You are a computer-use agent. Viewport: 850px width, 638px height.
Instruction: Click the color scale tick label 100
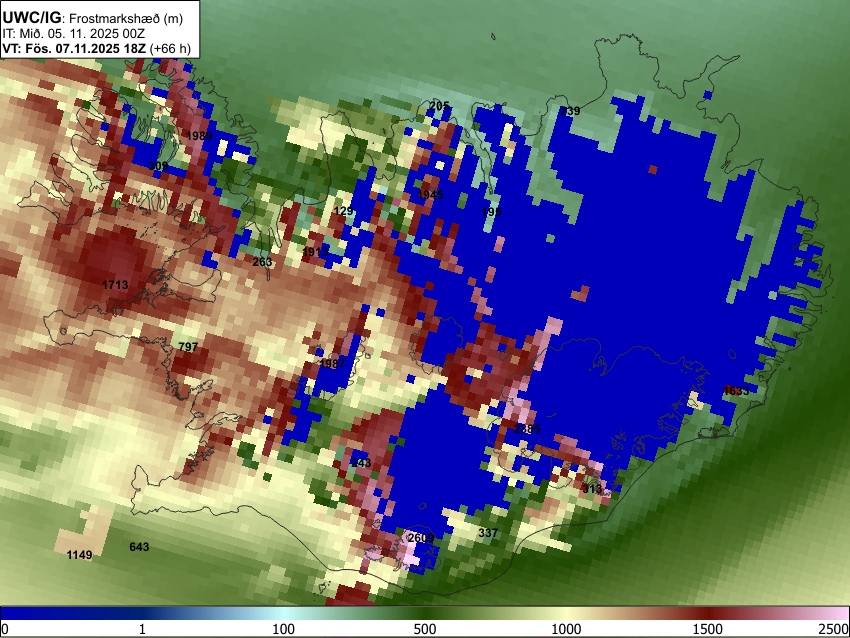pyautogui.click(x=284, y=629)
